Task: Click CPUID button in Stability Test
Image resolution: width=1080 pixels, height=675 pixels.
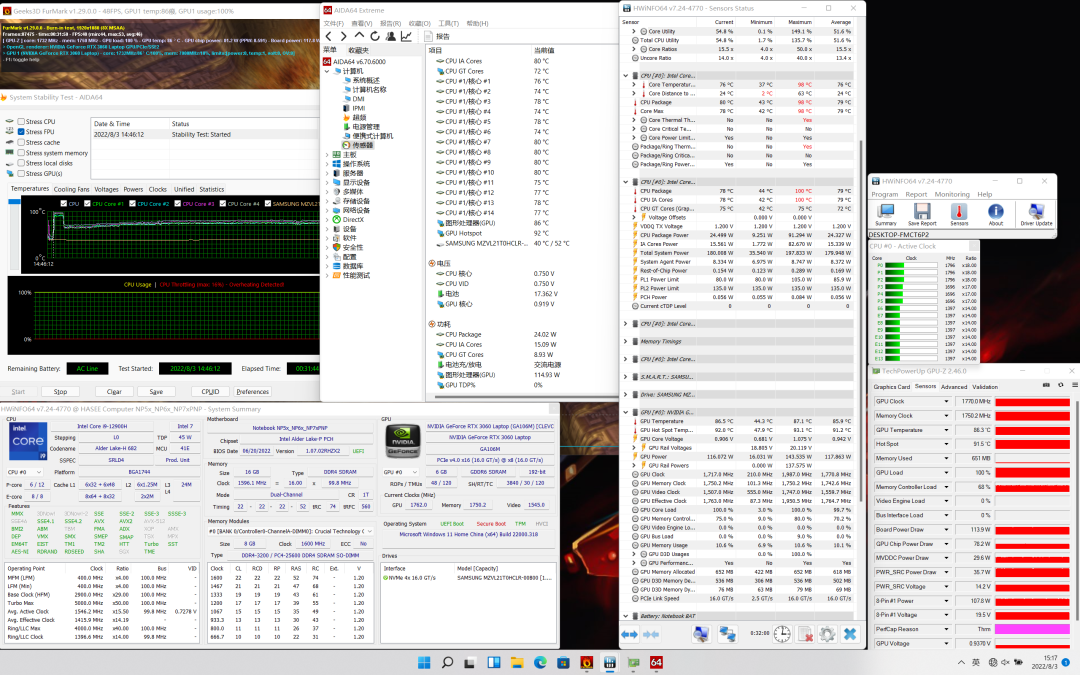Action: (x=210, y=391)
